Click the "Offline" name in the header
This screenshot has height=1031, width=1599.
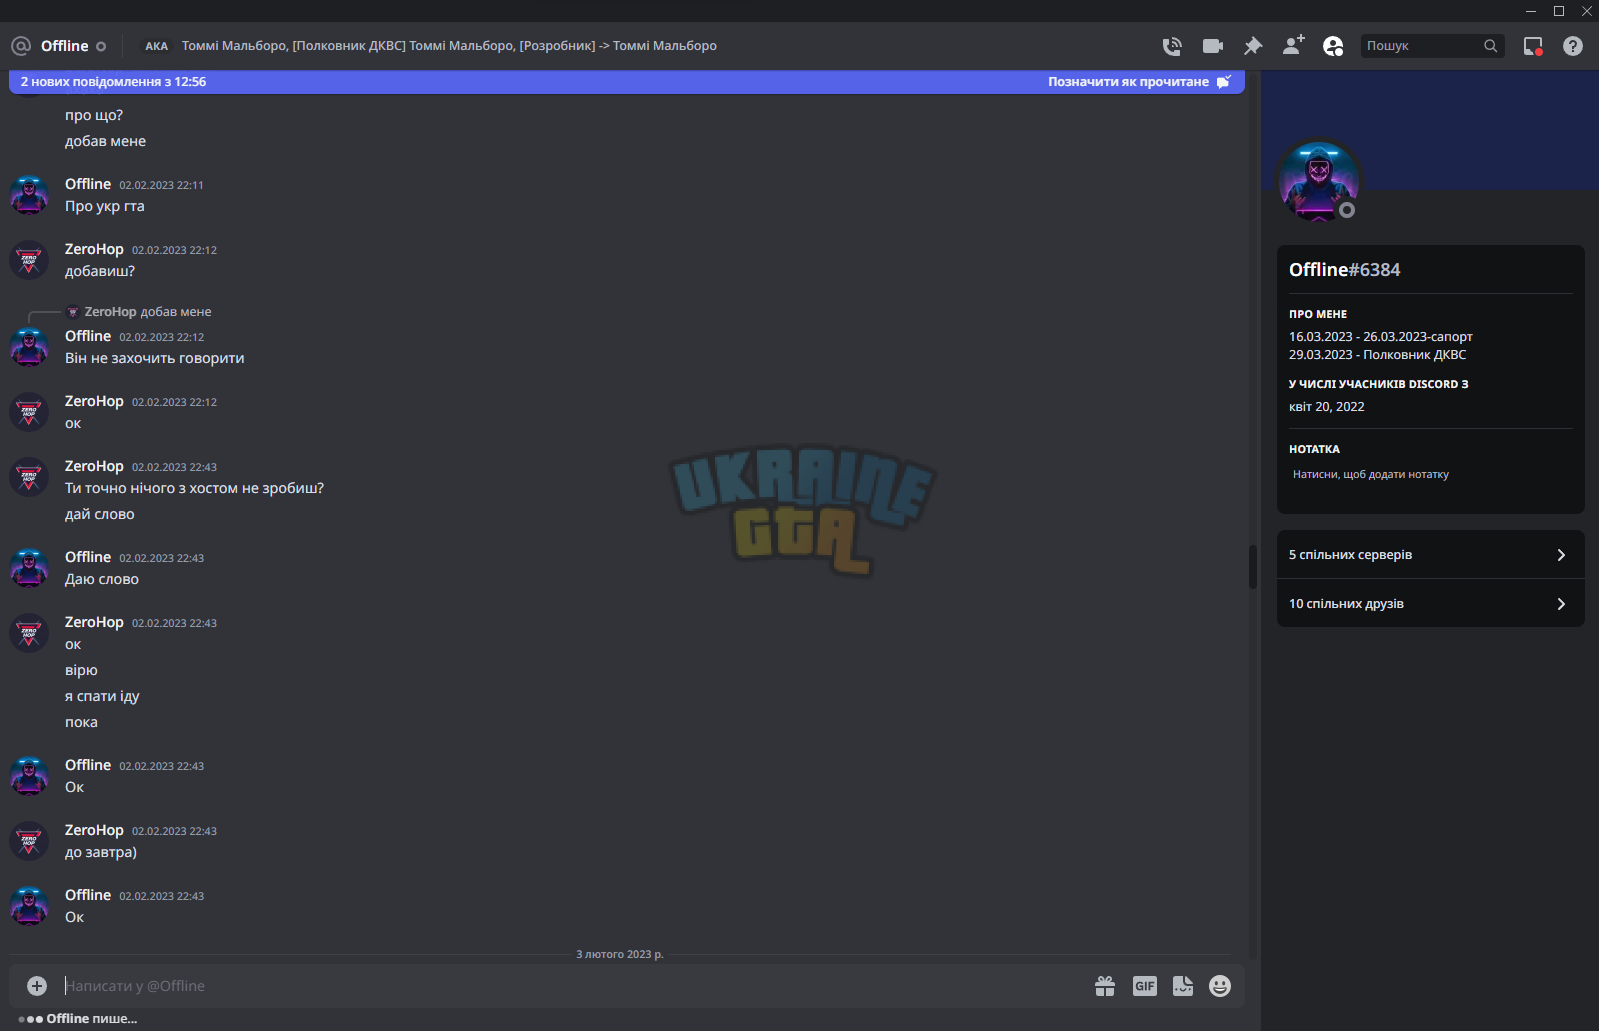[65, 46]
